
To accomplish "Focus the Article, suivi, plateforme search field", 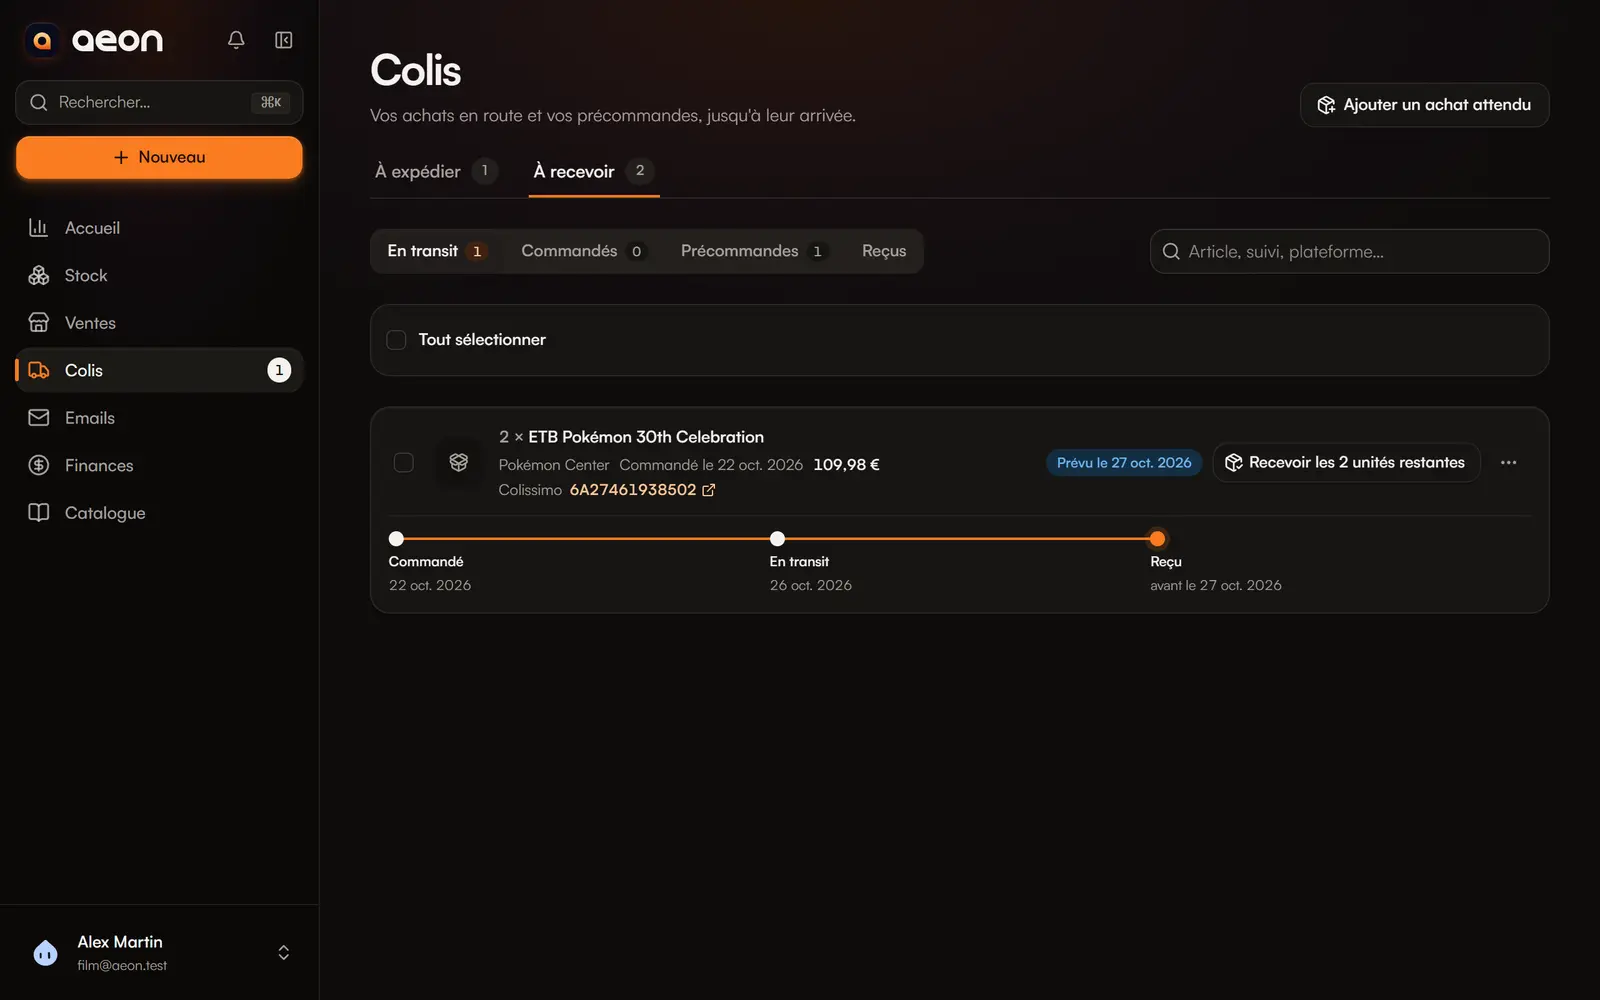I will tap(1349, 251).
